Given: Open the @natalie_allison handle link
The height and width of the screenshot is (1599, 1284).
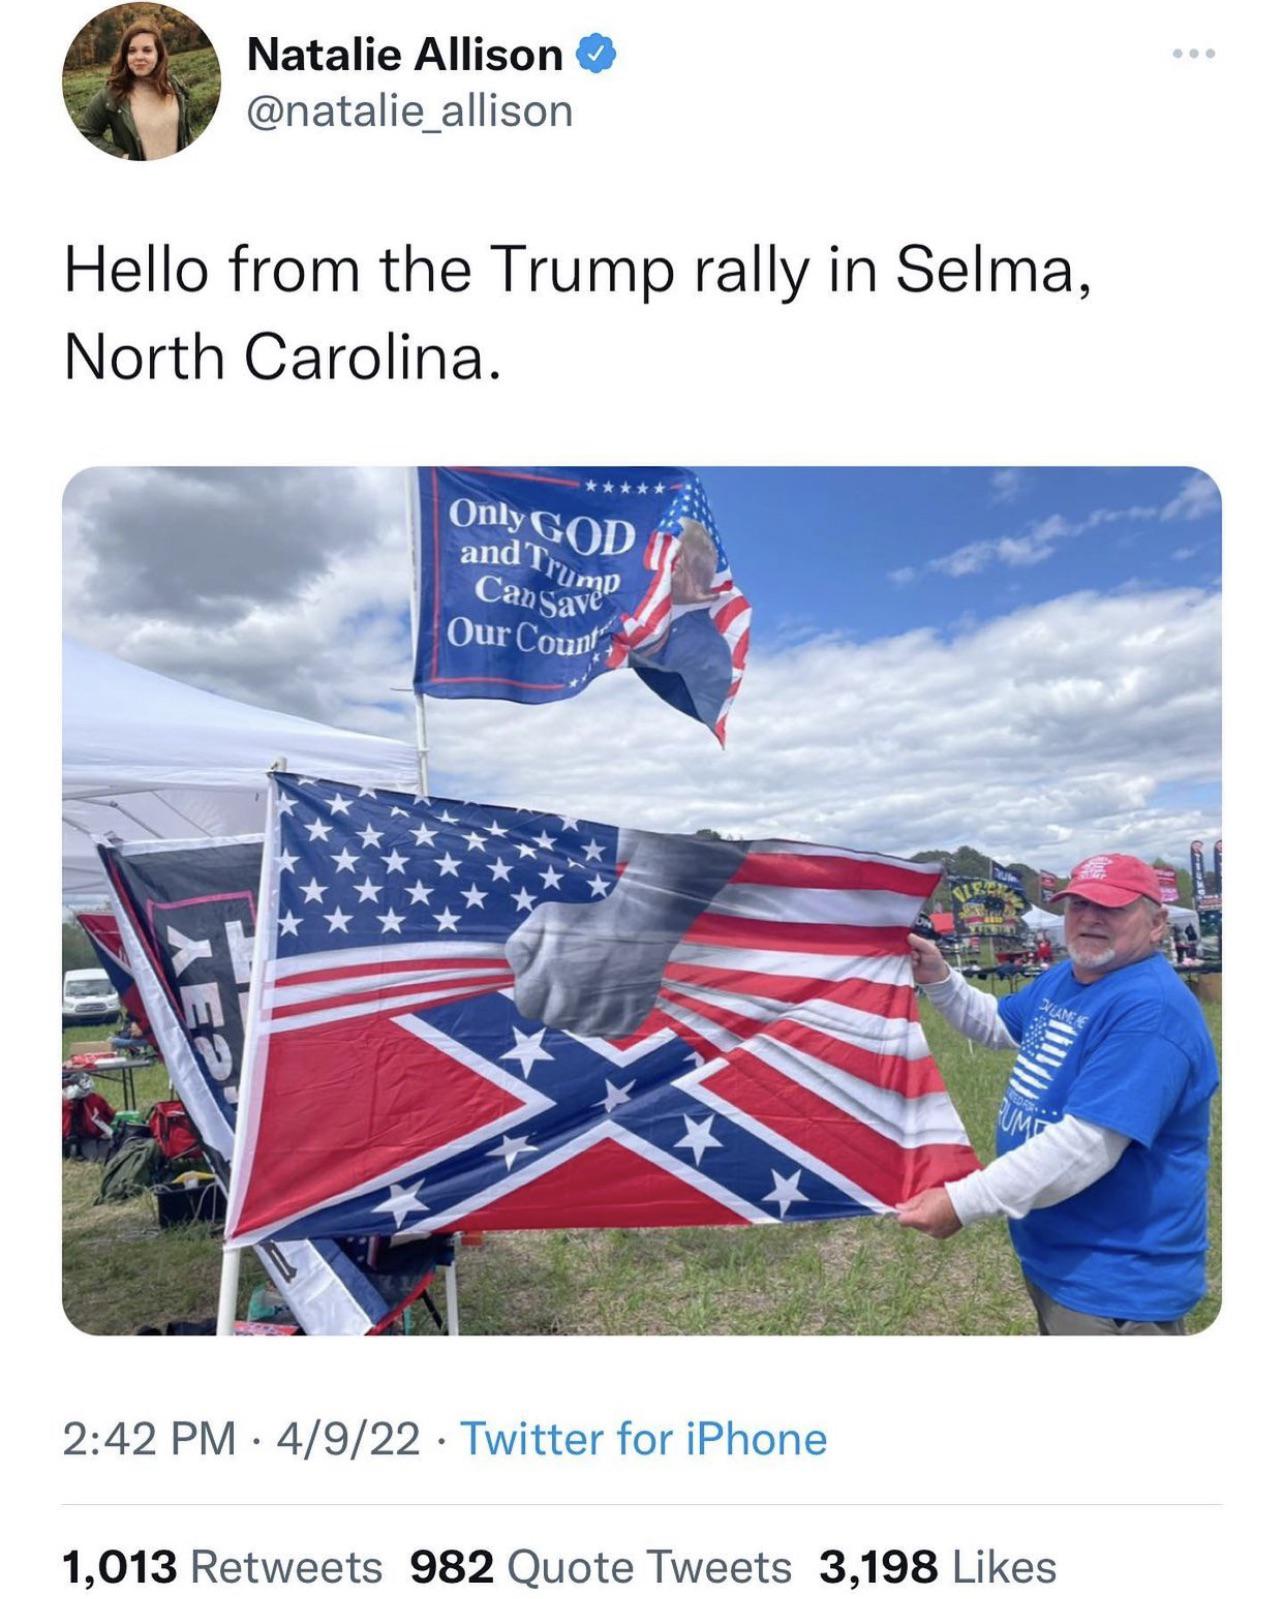Looking at the screenshot, I should 409,111.
